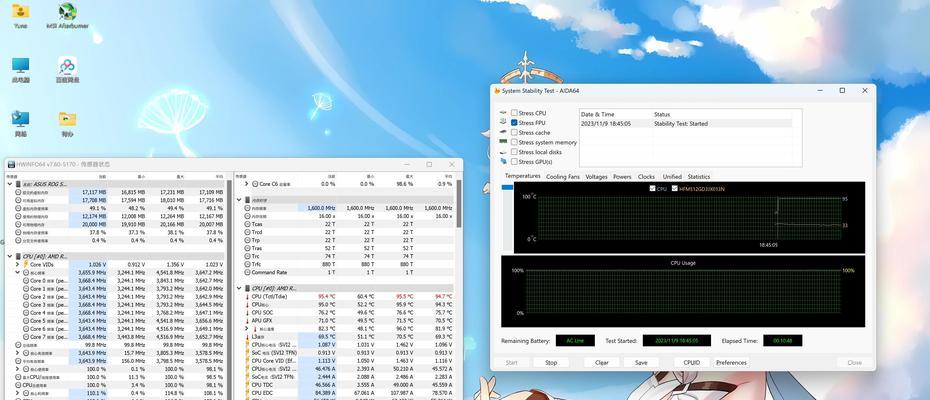The width and height of the screenshot is (930, 400).
Task: Expand the Core C6 row
Action: 246,184
